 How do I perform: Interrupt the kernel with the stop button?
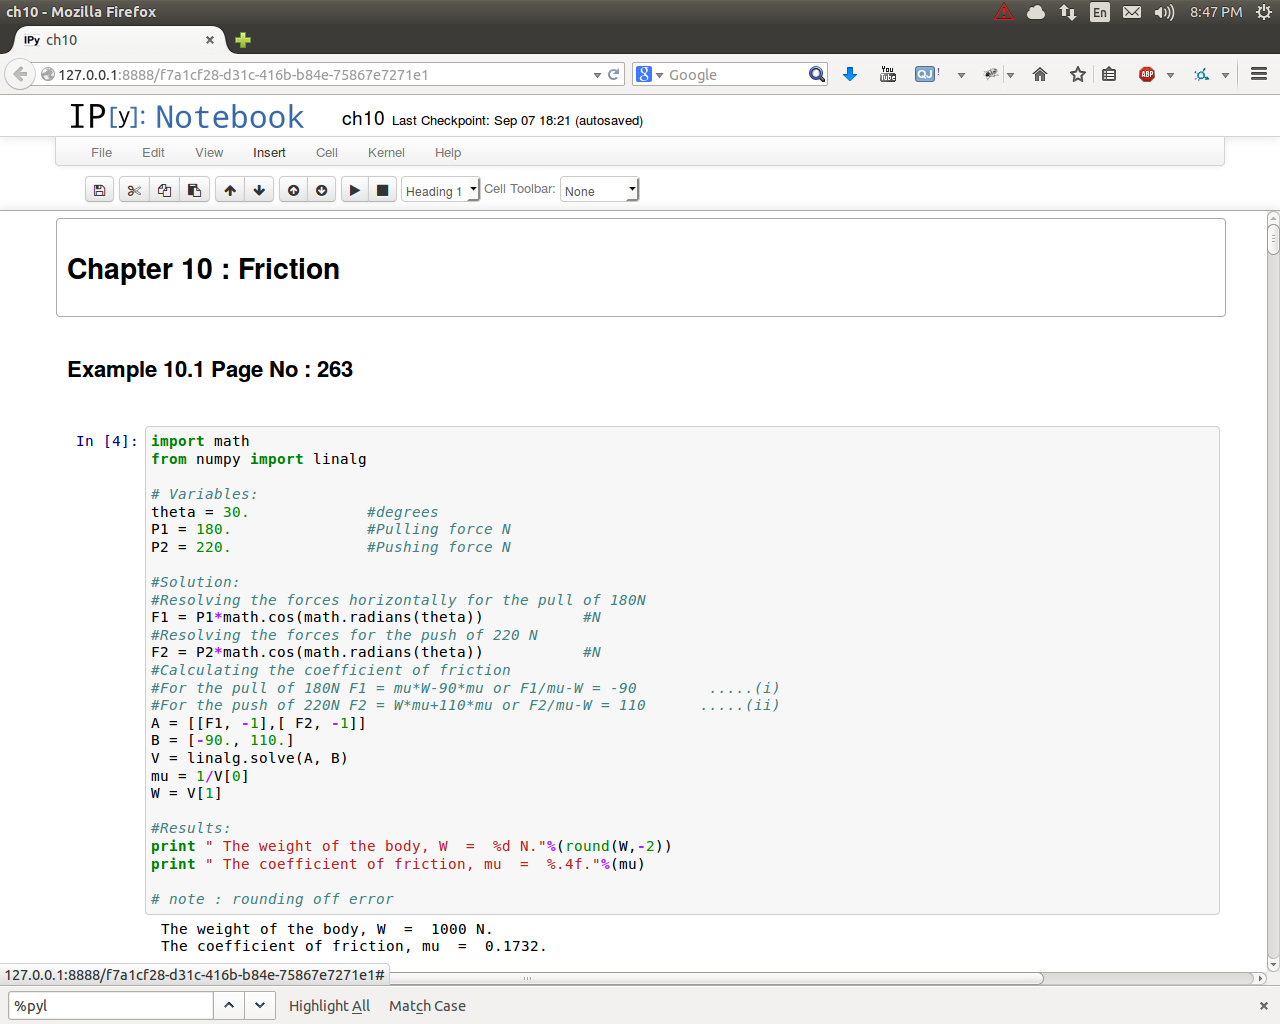(x=382, y=190)
